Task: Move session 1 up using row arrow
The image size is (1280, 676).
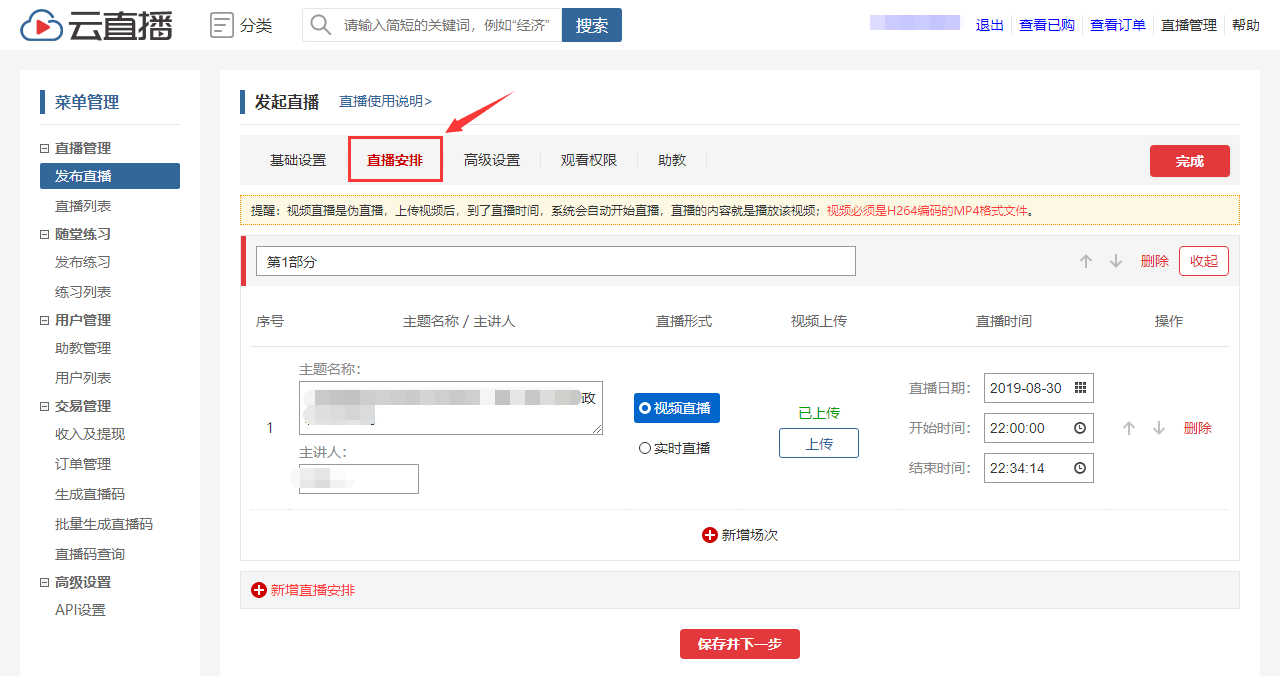Action: (1129, 428)
